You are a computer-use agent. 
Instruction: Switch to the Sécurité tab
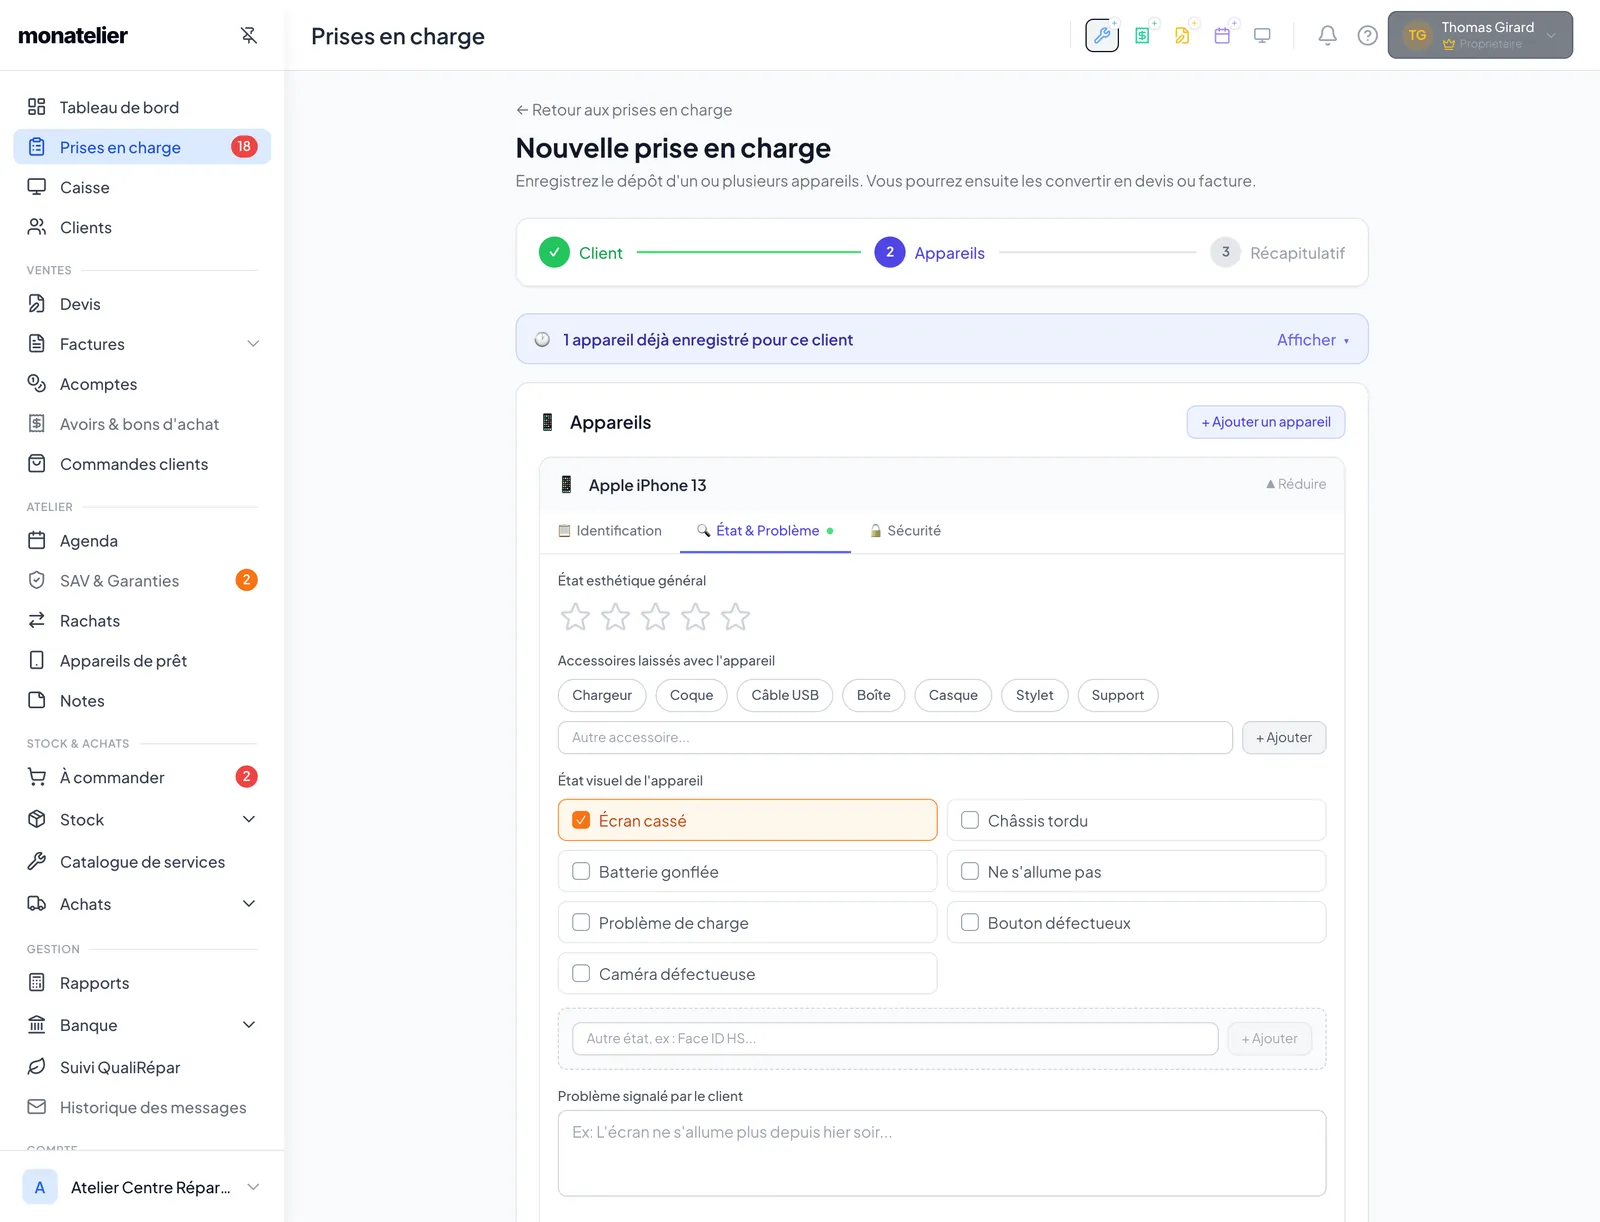[905, 531]
